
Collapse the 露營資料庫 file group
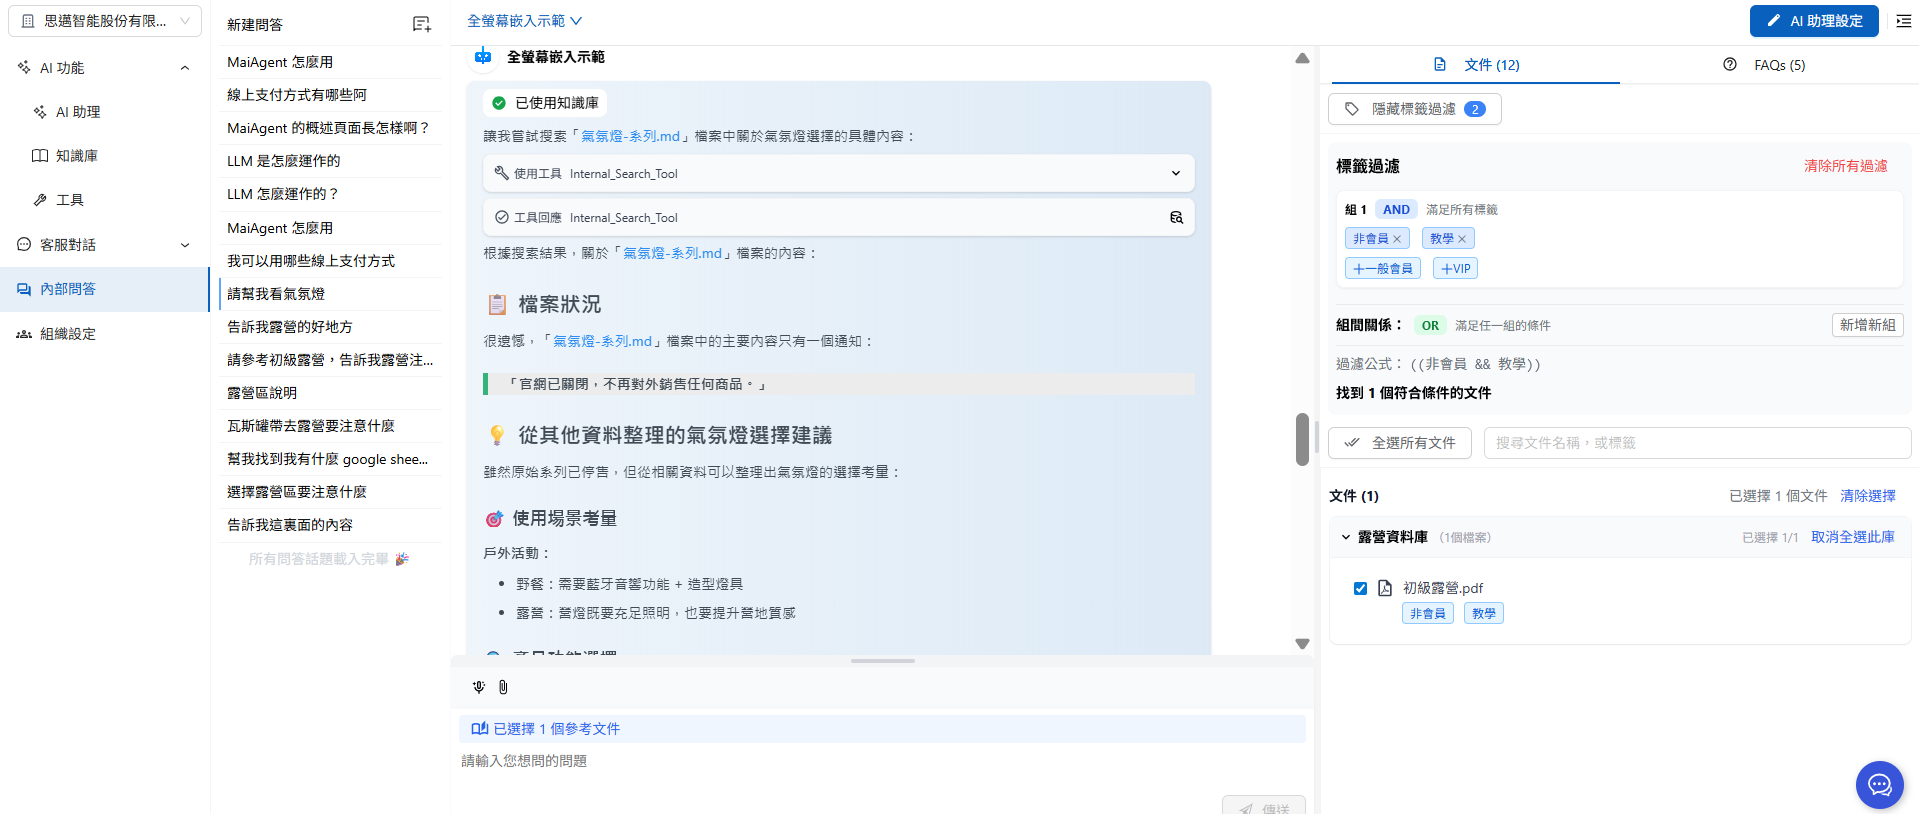point(1346,537)
